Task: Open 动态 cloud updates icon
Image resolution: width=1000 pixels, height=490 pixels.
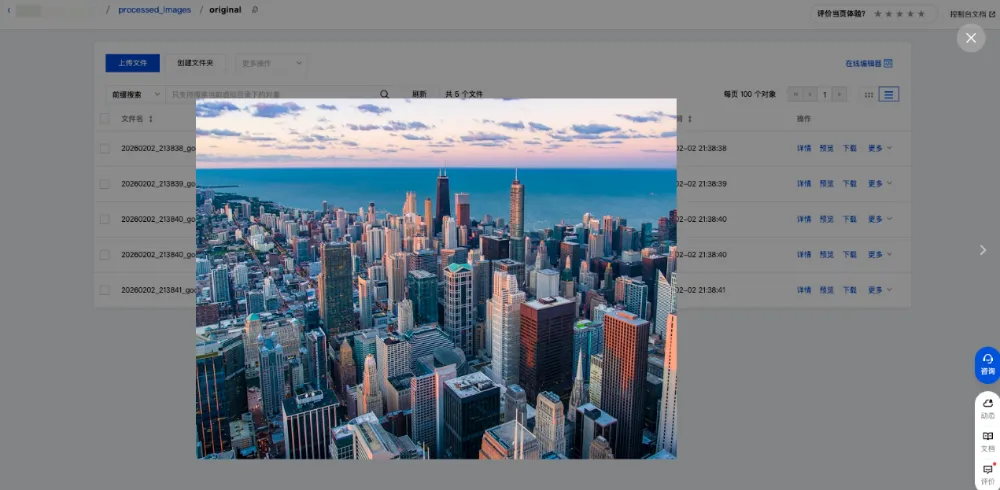Action: coord(987,407)
